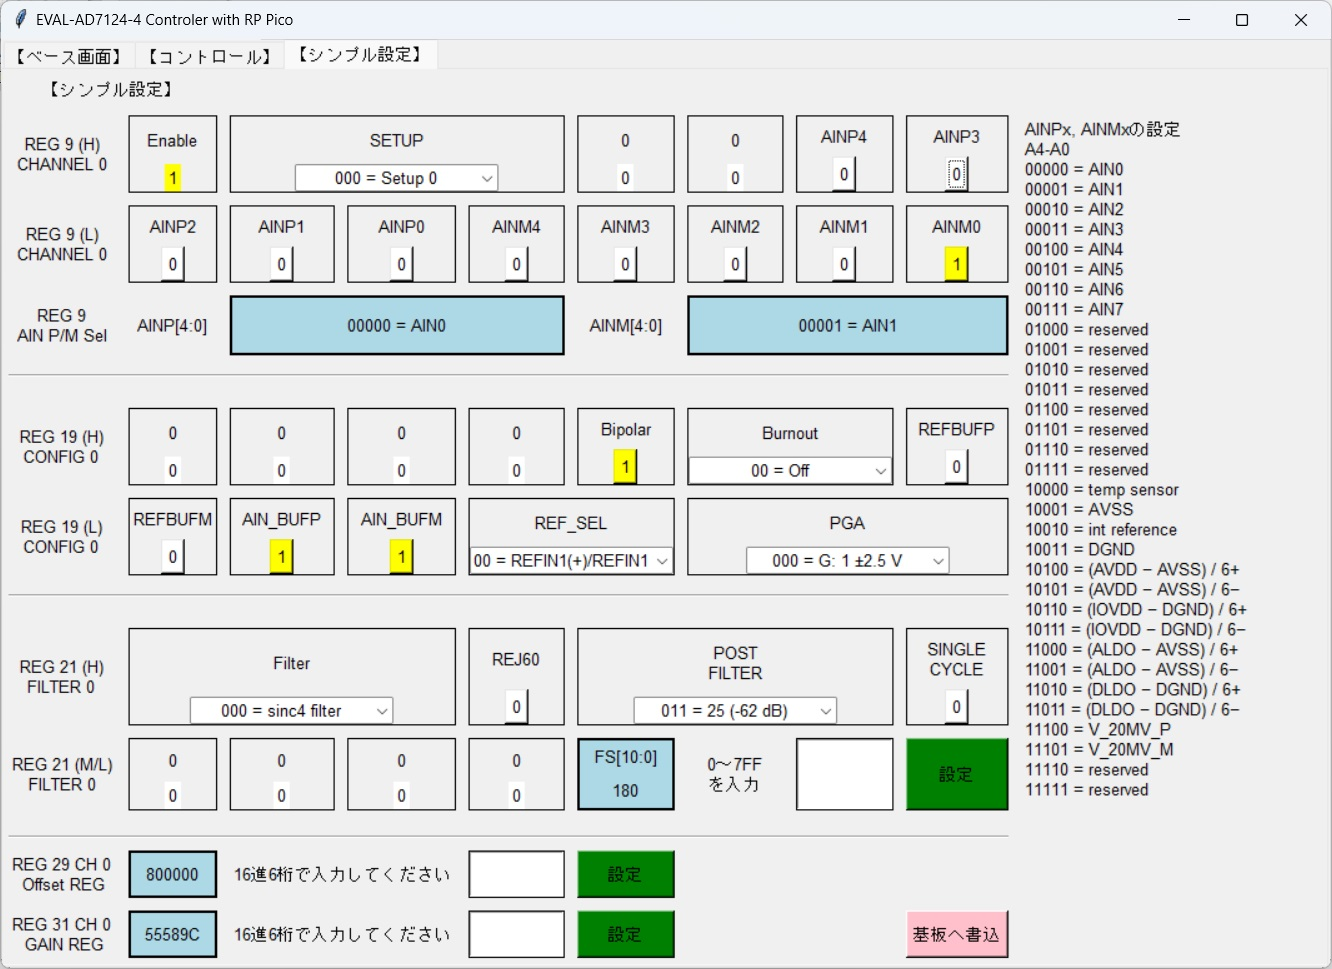
Task: Toggle the AIN_BUFP bit
Action: (x=281, y=556)
